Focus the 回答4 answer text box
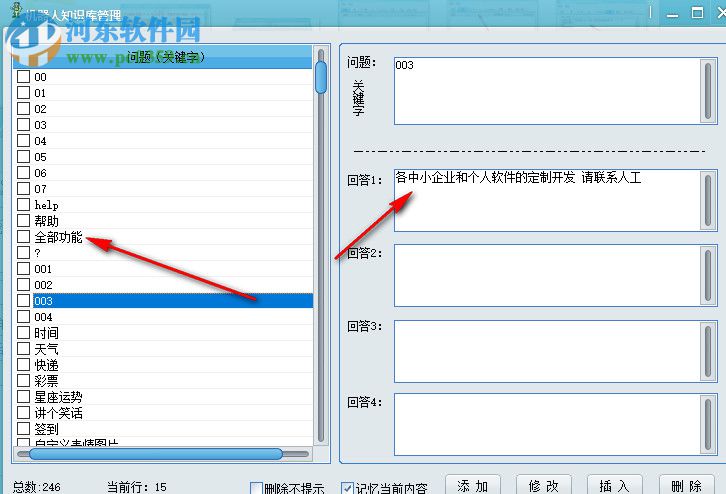Viewport: 726px width, 494px height. 547,424
